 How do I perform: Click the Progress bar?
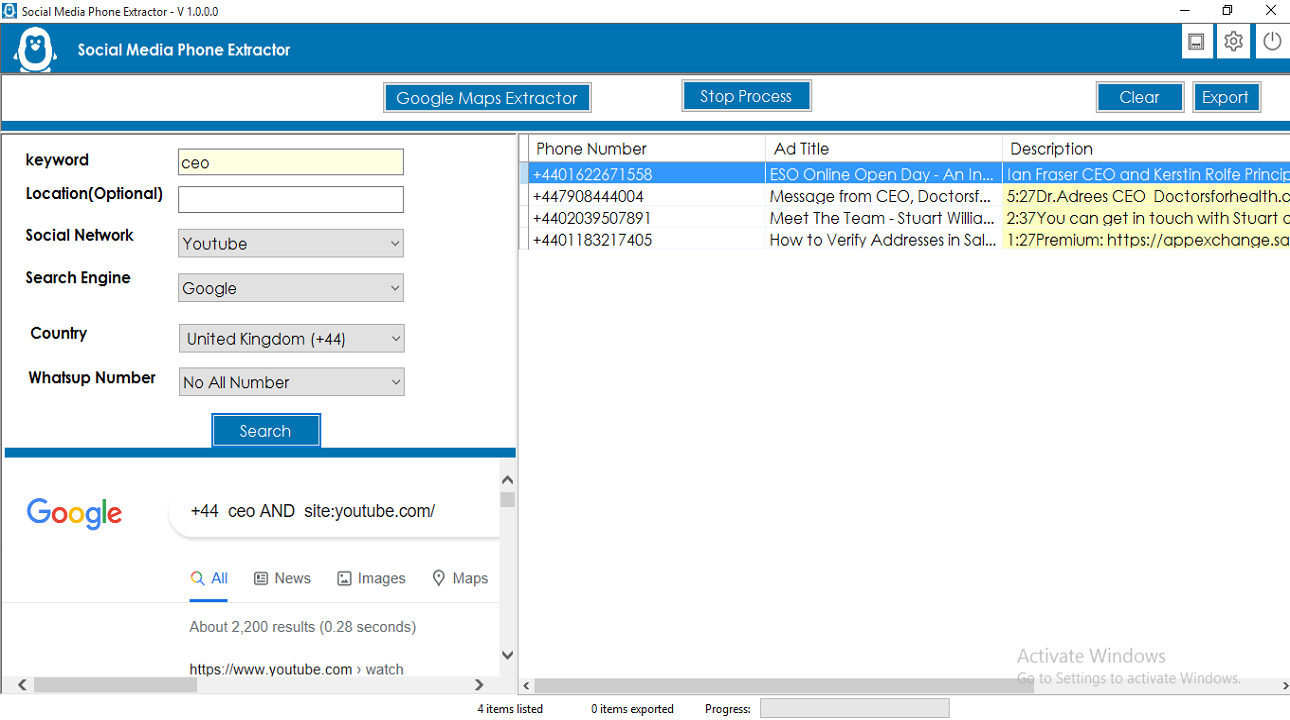pos(854,708)
